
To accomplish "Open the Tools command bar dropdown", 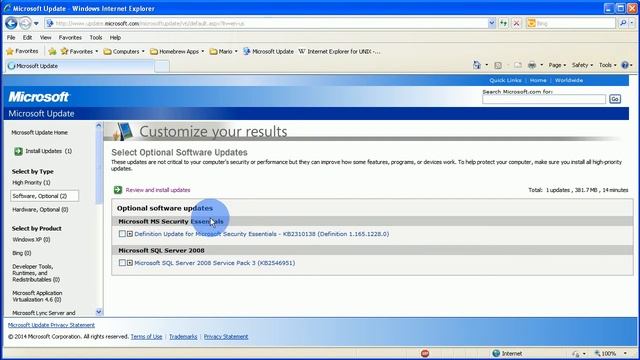I will point(608,65).
